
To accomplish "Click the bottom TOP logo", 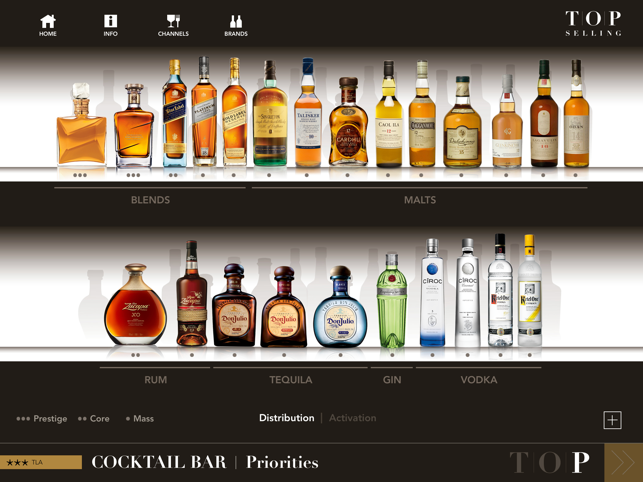I will 550,462.
